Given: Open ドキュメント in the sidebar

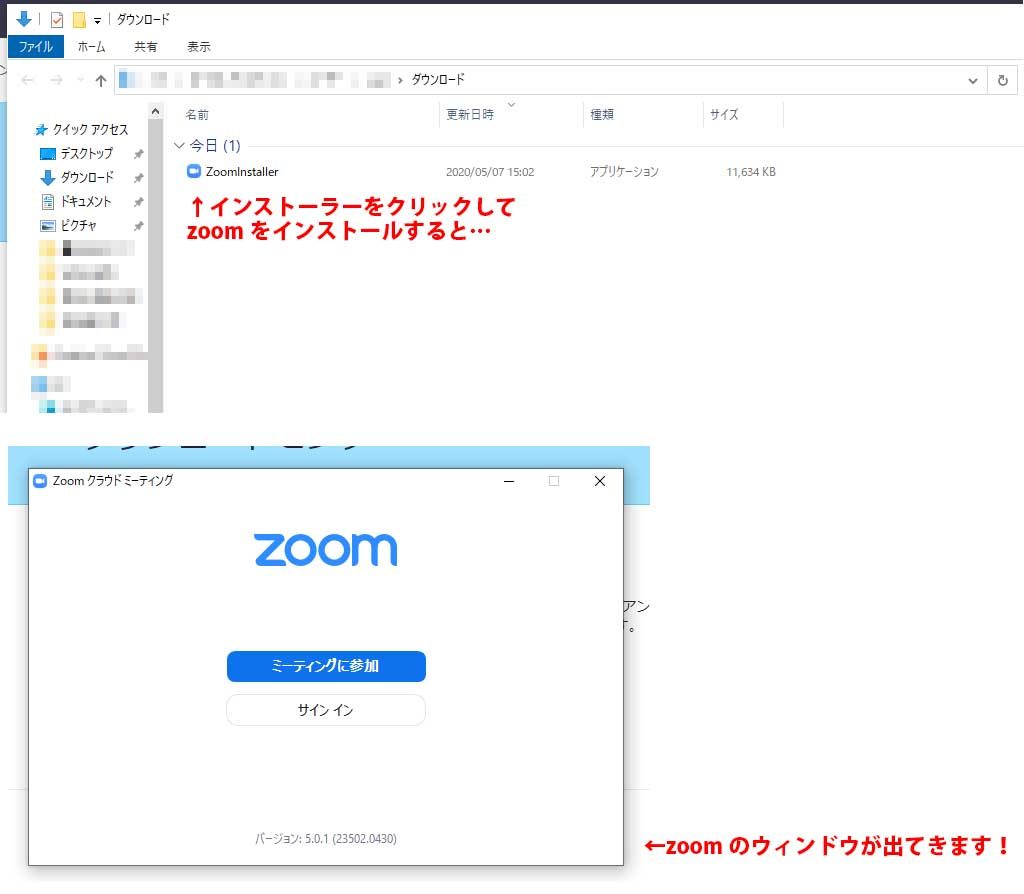Looking at the screenshot, I should 85,202.
